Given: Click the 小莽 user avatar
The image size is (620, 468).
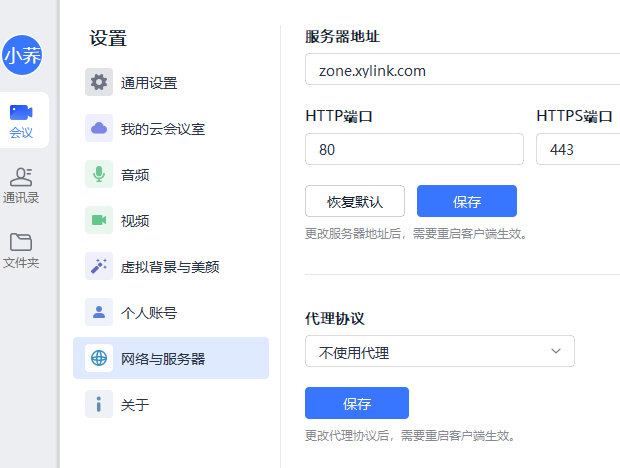Looking at the screenshot, I should pos(22,56).
